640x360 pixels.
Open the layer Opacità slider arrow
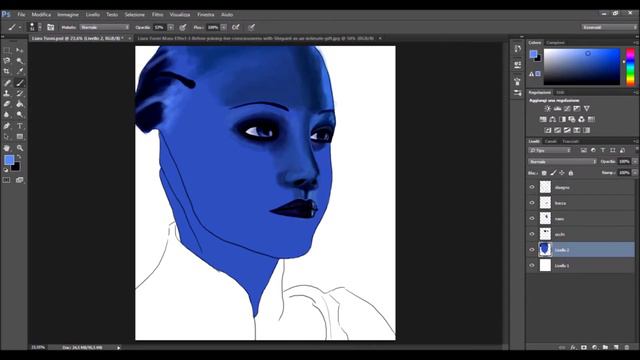[x=635, y=162]
